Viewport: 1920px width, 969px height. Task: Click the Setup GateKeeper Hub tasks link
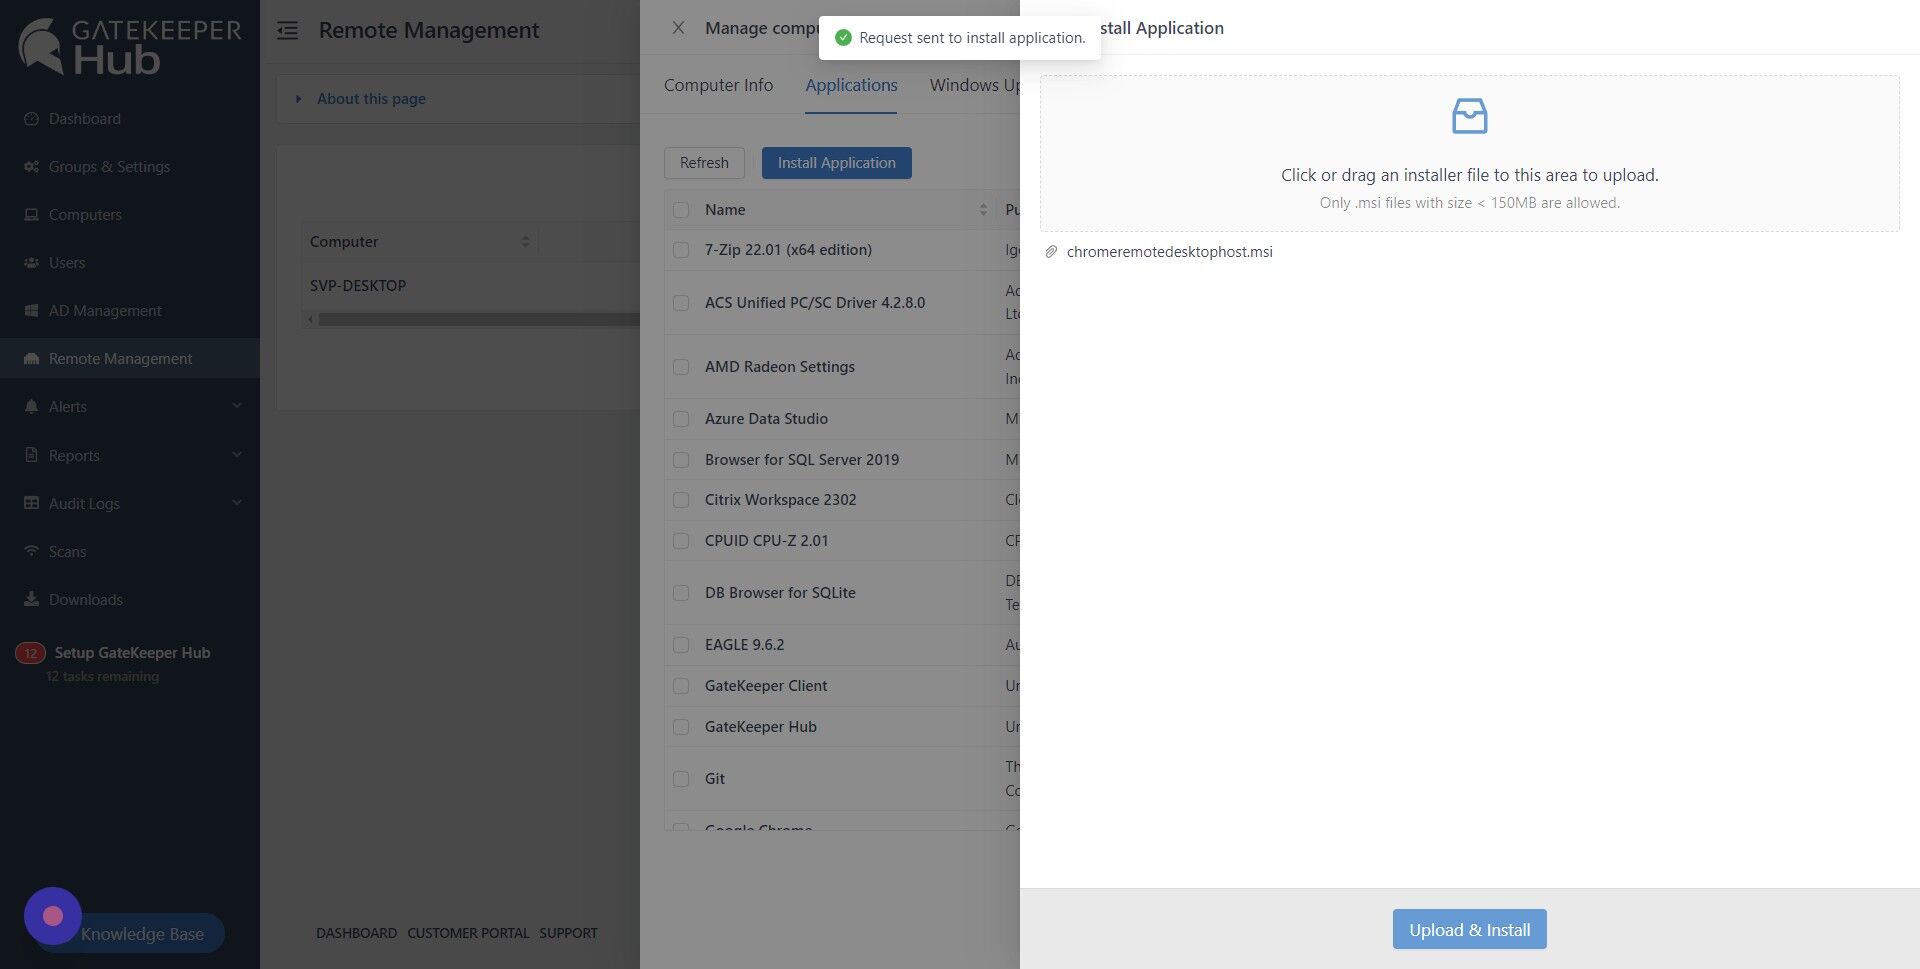tap(132, 653)
